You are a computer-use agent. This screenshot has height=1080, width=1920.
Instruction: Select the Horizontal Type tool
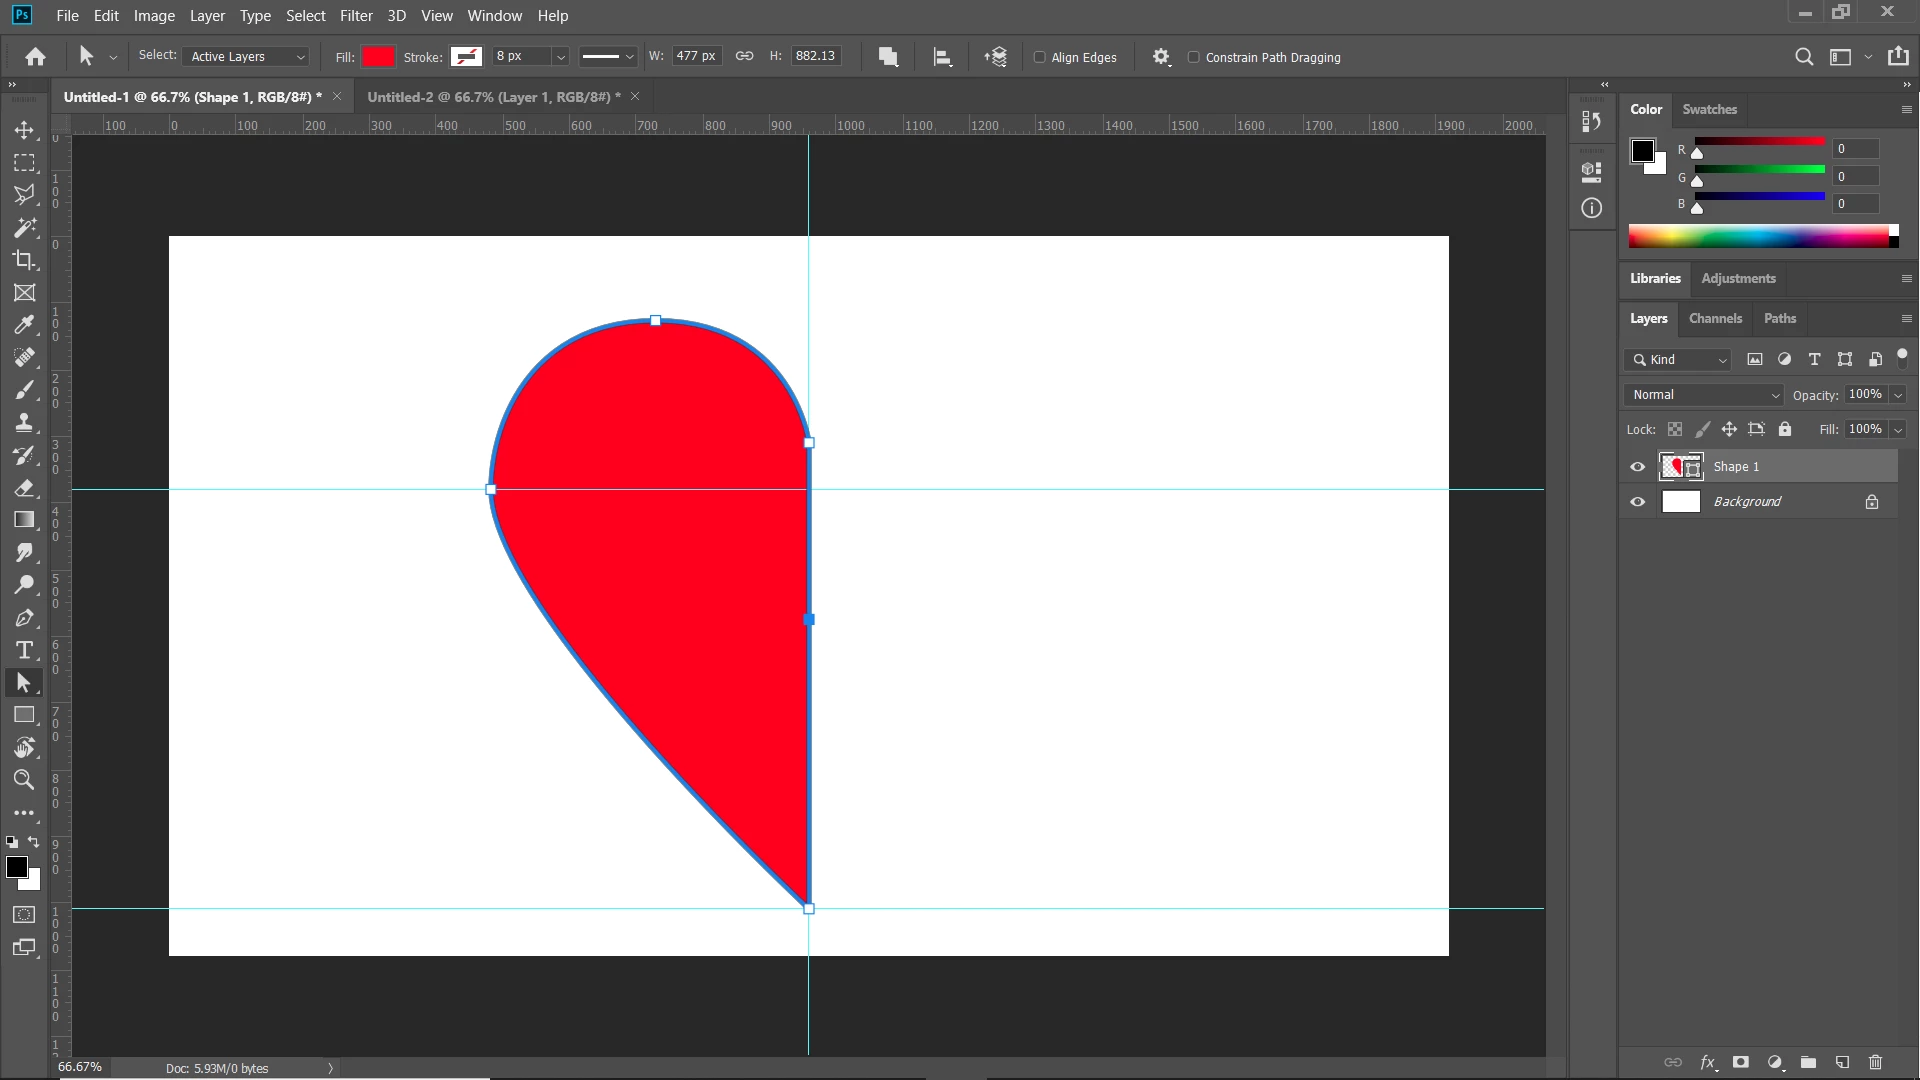[x=24, y=651]
